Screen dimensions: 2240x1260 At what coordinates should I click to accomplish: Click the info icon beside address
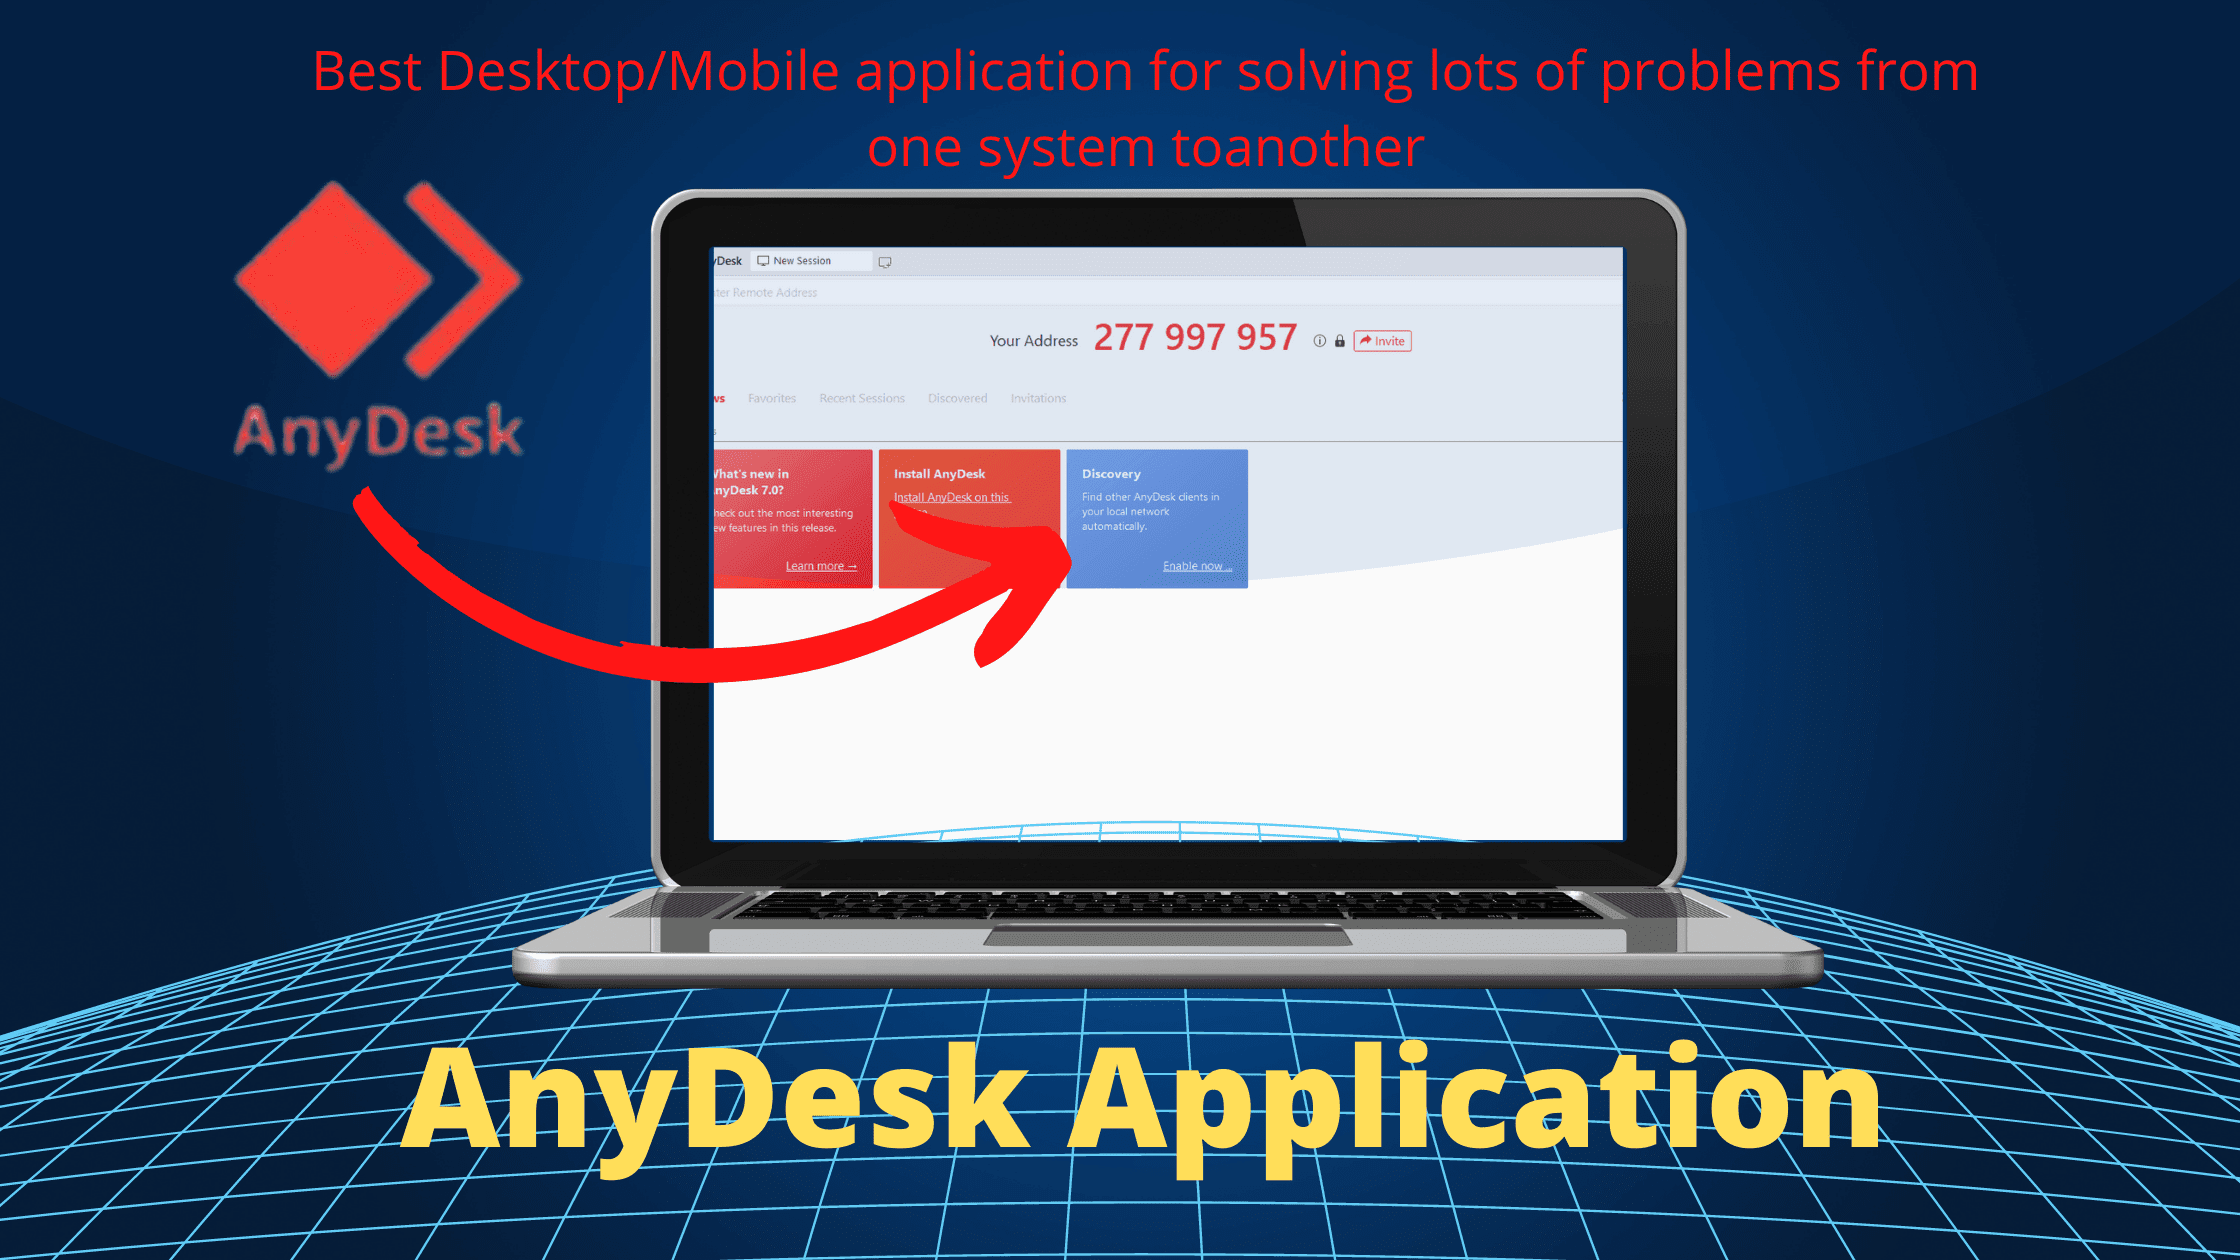click(1318, 340)
